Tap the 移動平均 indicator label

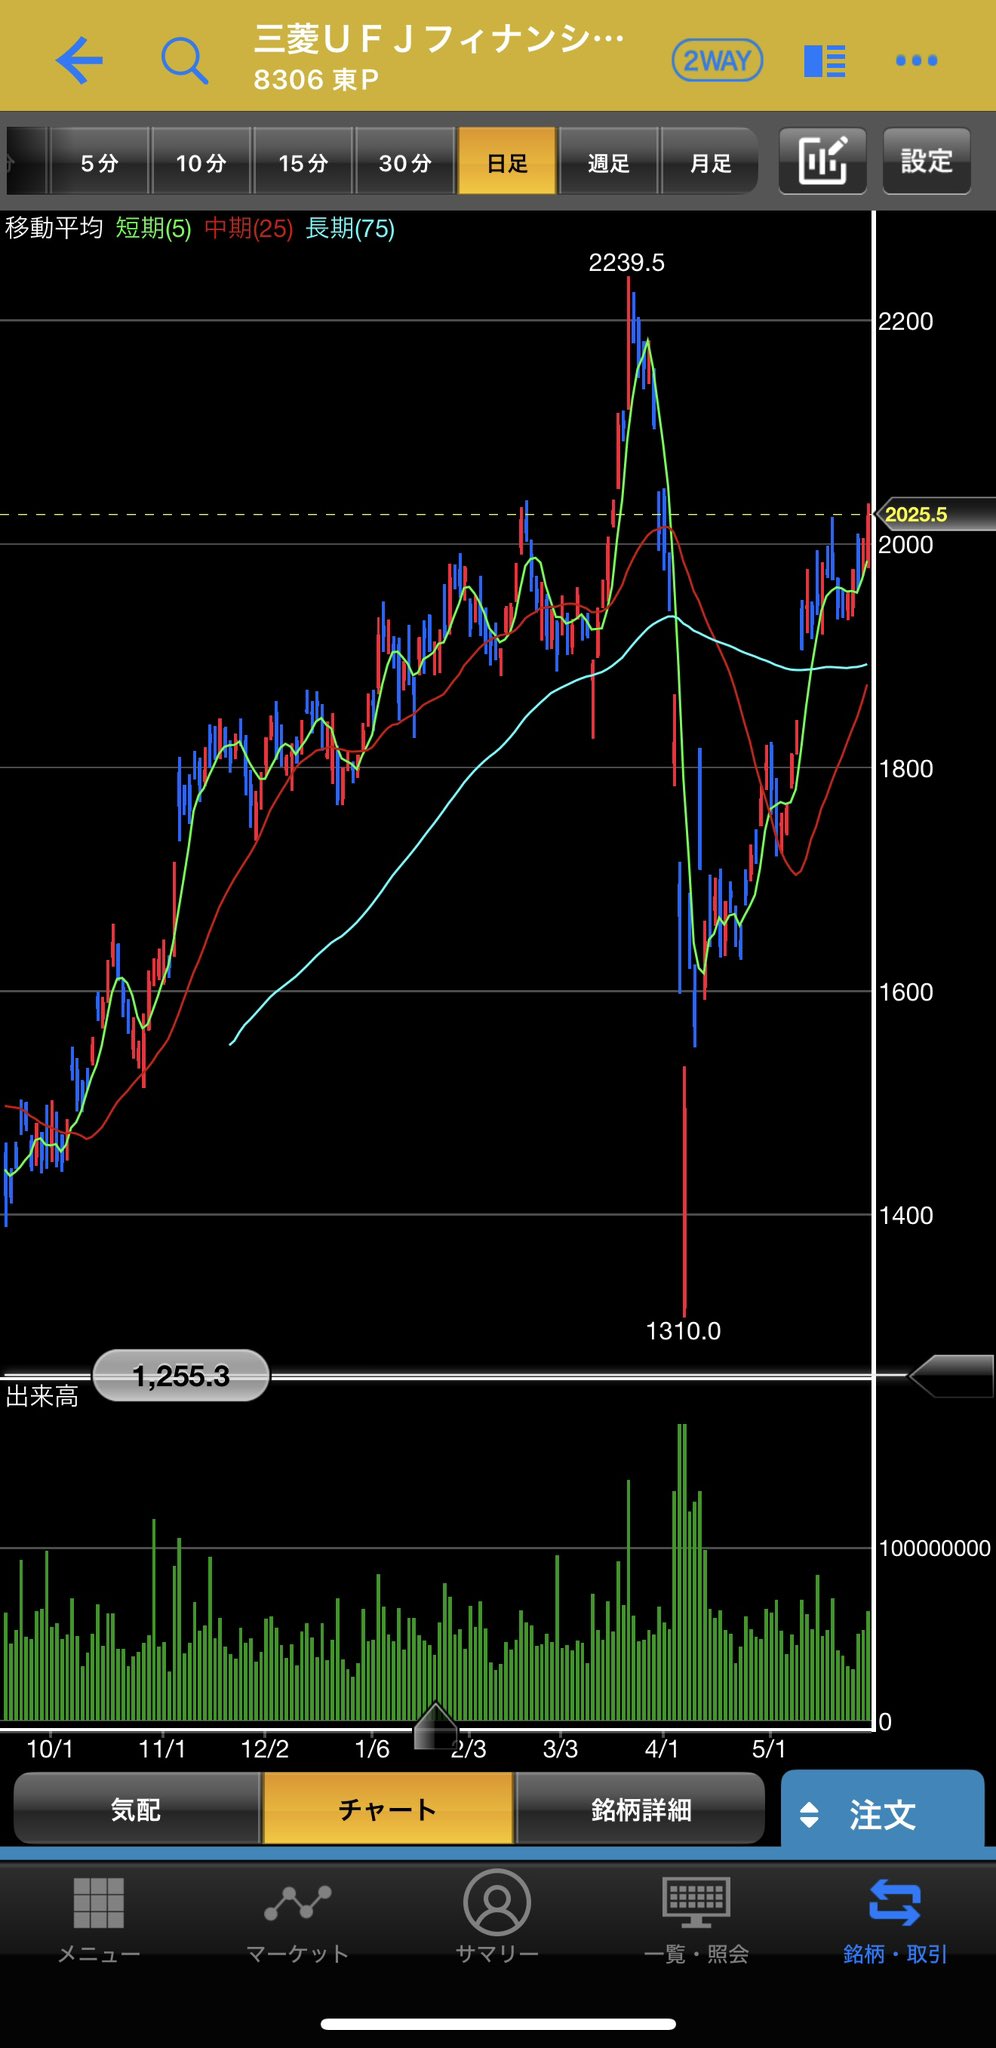click(54, 228)
